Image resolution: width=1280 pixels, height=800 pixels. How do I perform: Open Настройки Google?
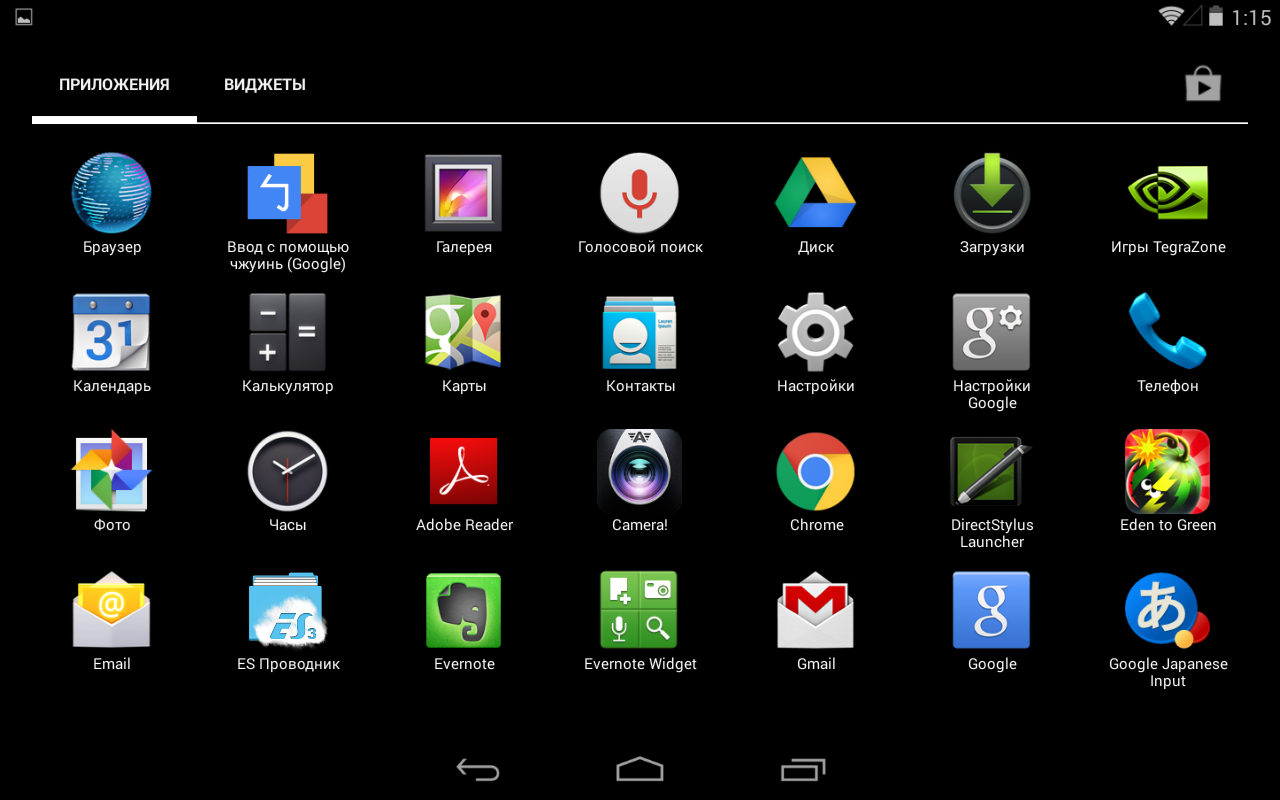[992, 332]
